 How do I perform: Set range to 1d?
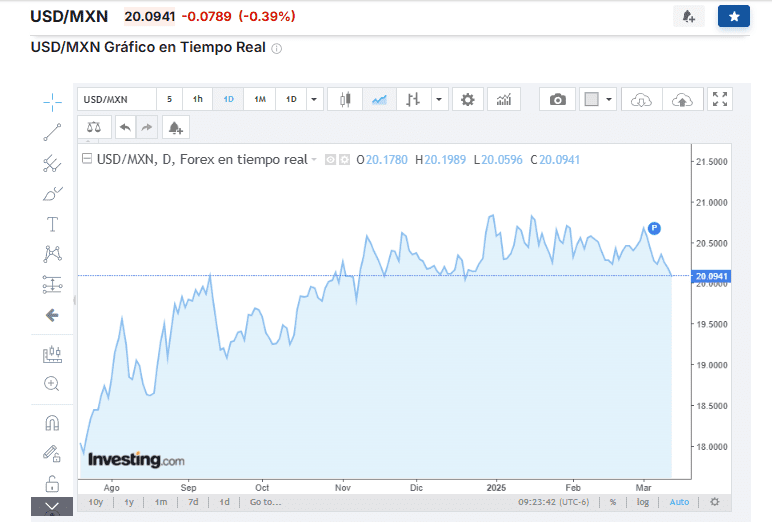tap(225, 502)
